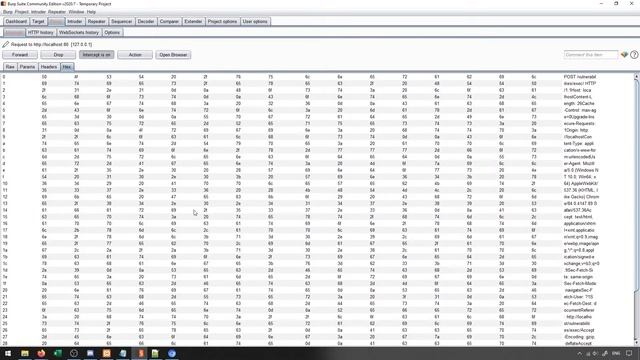Image resolution: width=640 pixels, height=360 pixels.
Task: Click the hex table scrollbar up arrow
Action: (636, 76)
